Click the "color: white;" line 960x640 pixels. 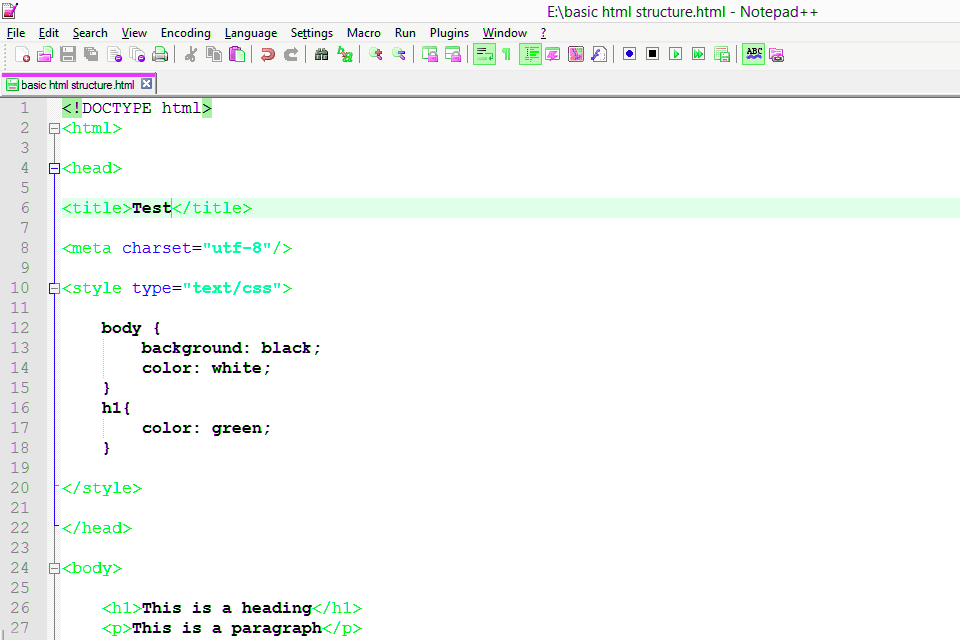tap(206, 368)
